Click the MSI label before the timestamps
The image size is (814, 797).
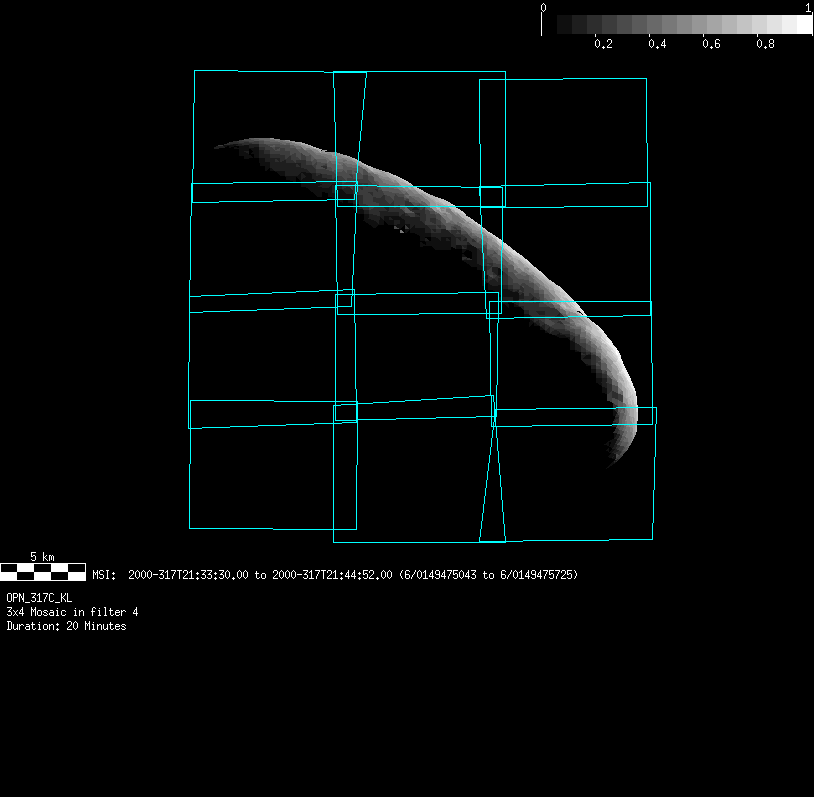pyautogui.click(x=104, y=575)
